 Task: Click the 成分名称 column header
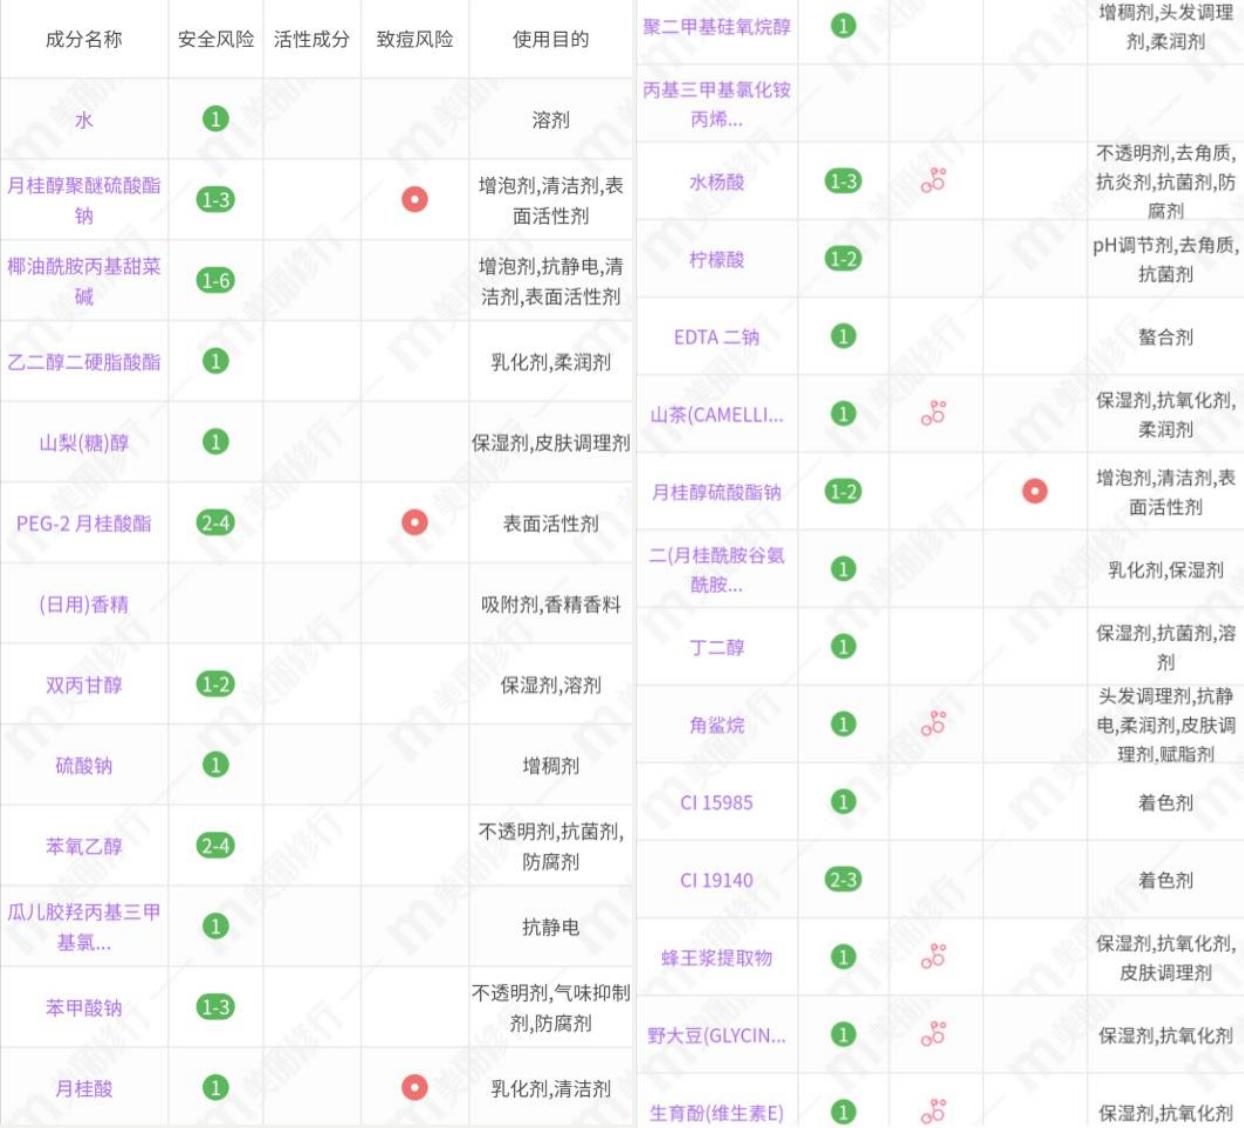85,37
